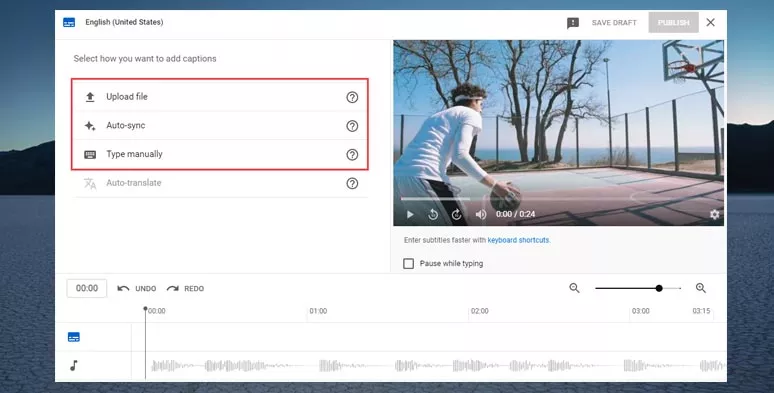Open help for Type manually
Viewport: 774px width, 393px height.
[352, 155]
